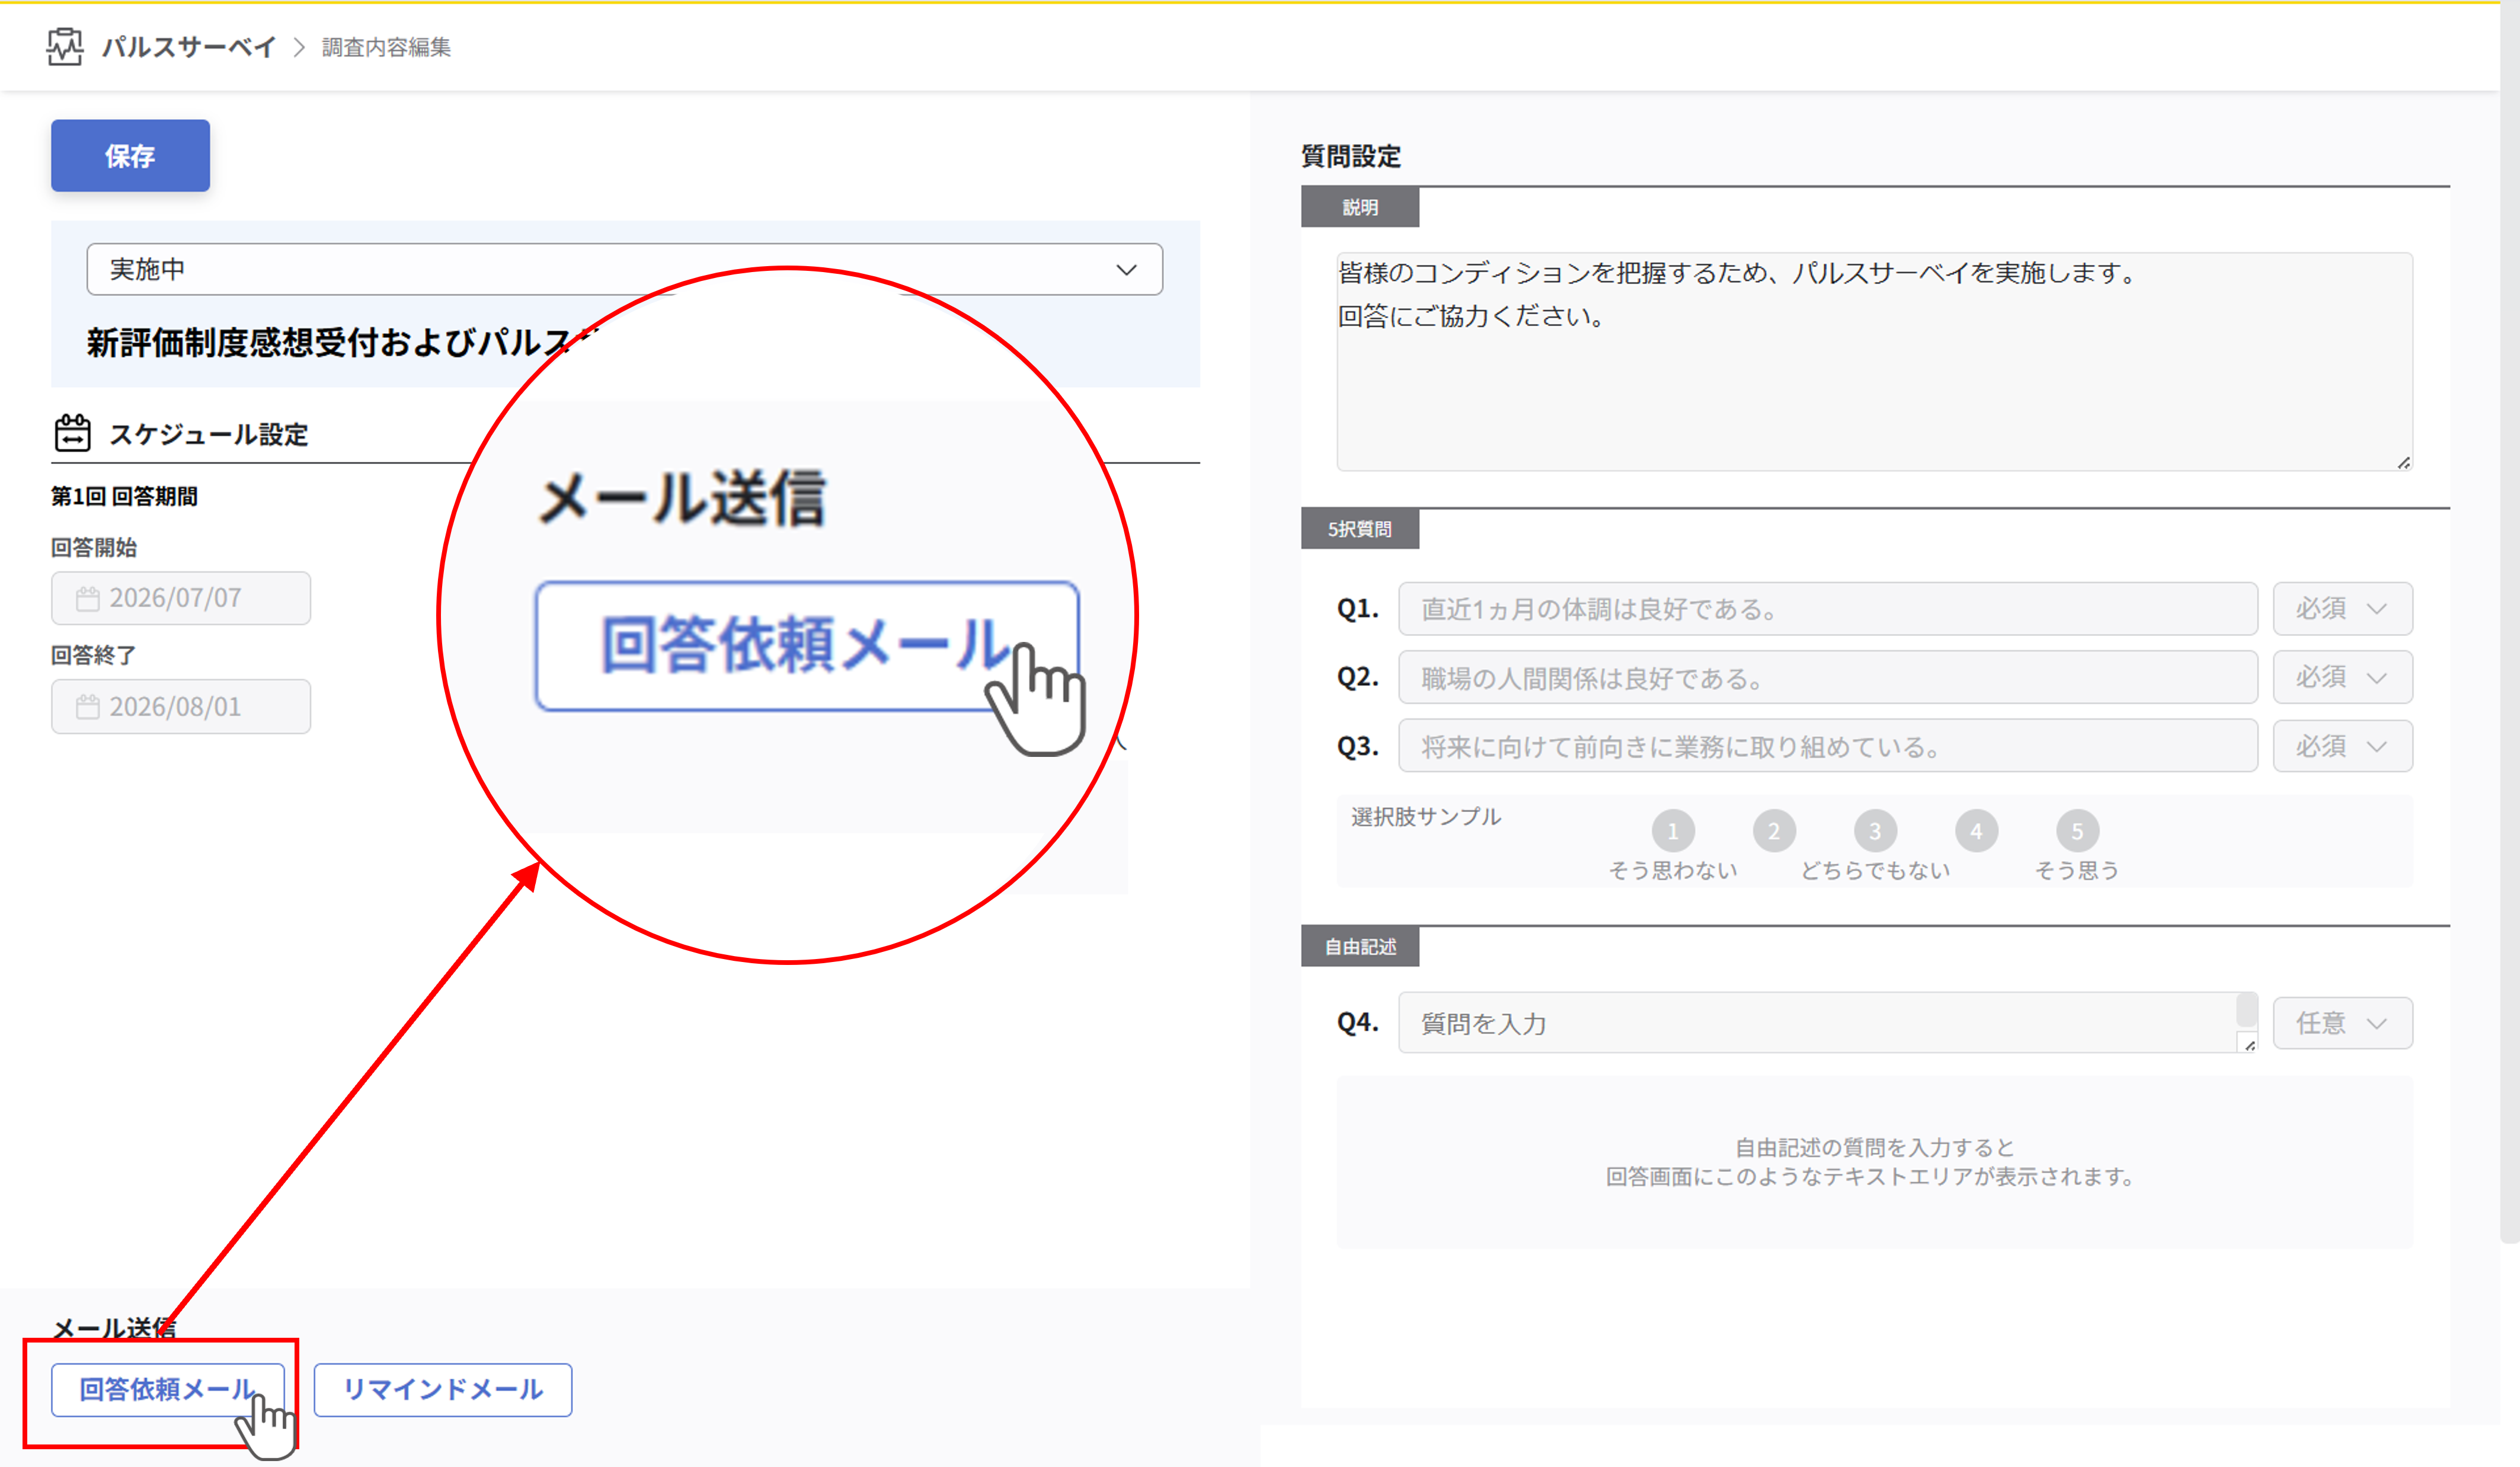The width and height of the screenshot is (2520, 1467).
Task: Send the 回答依頼メール
Action: (x=168, y=1389)
